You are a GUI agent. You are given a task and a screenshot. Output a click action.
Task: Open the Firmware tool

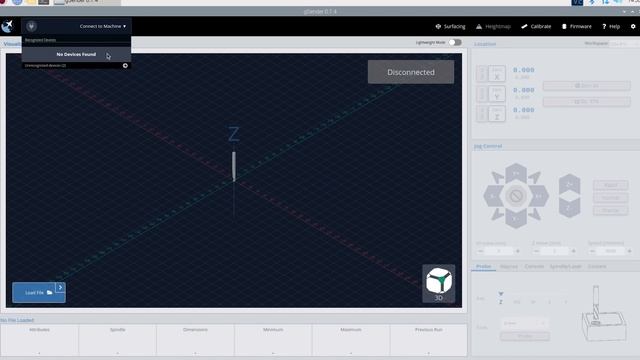pyautogui.click(x=576, y=26)
